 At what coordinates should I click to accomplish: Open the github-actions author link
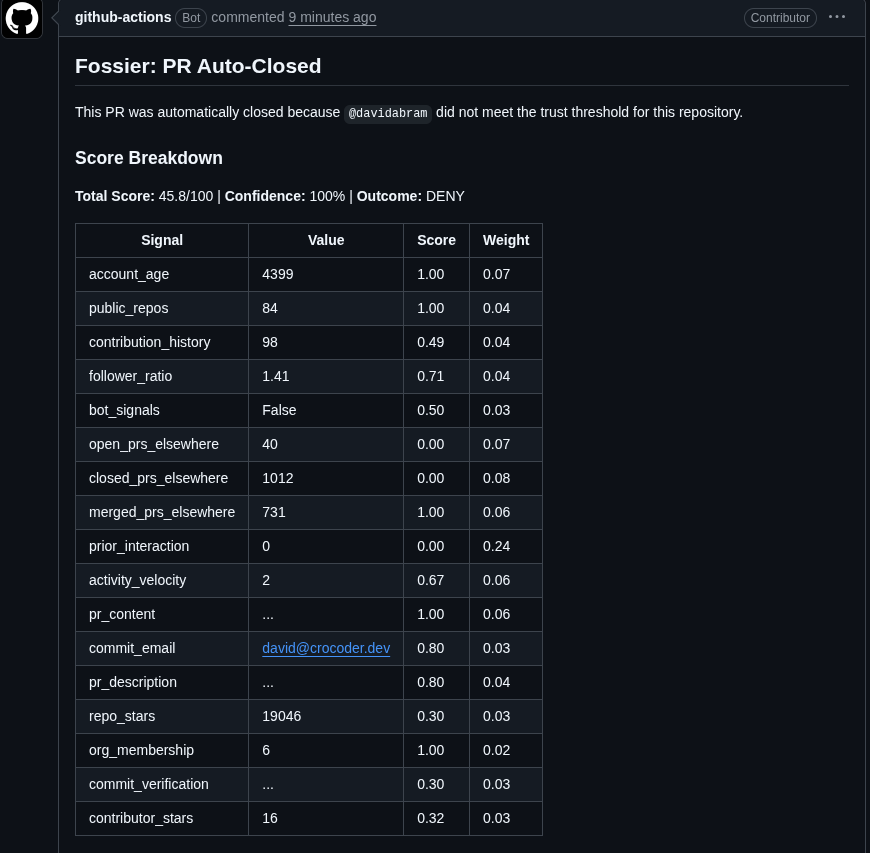click(x=123, y=17)
